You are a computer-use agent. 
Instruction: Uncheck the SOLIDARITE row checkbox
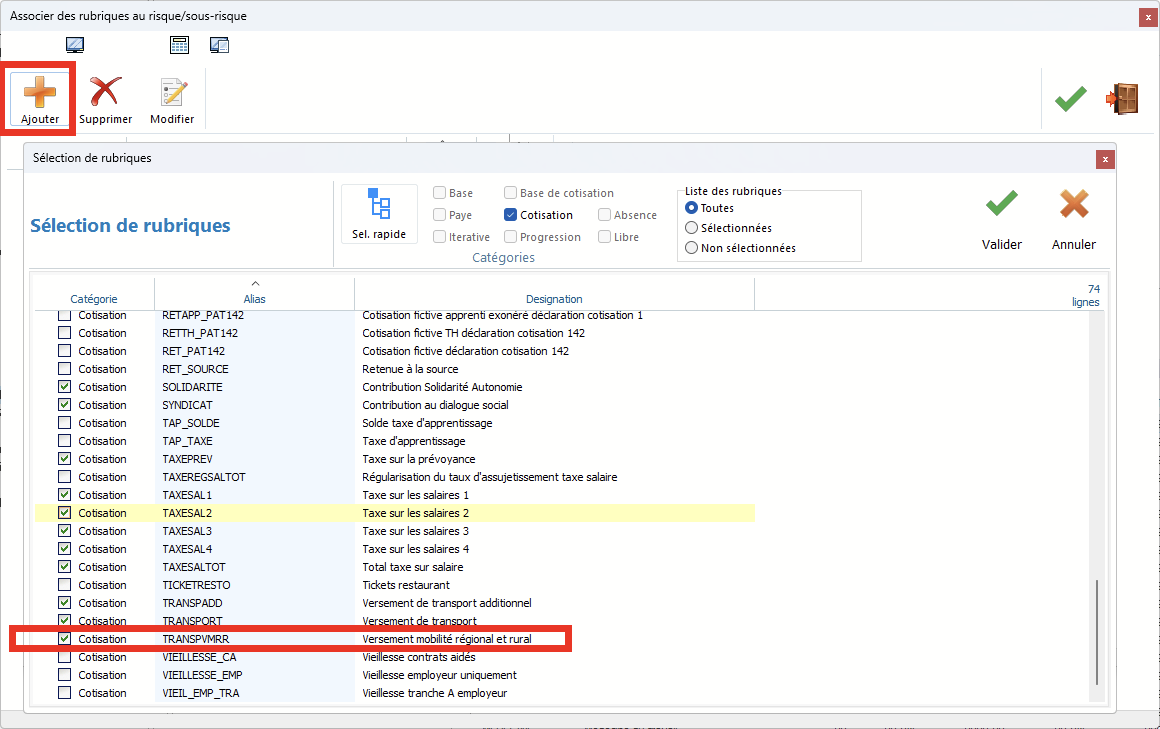[x=64, y=386]
